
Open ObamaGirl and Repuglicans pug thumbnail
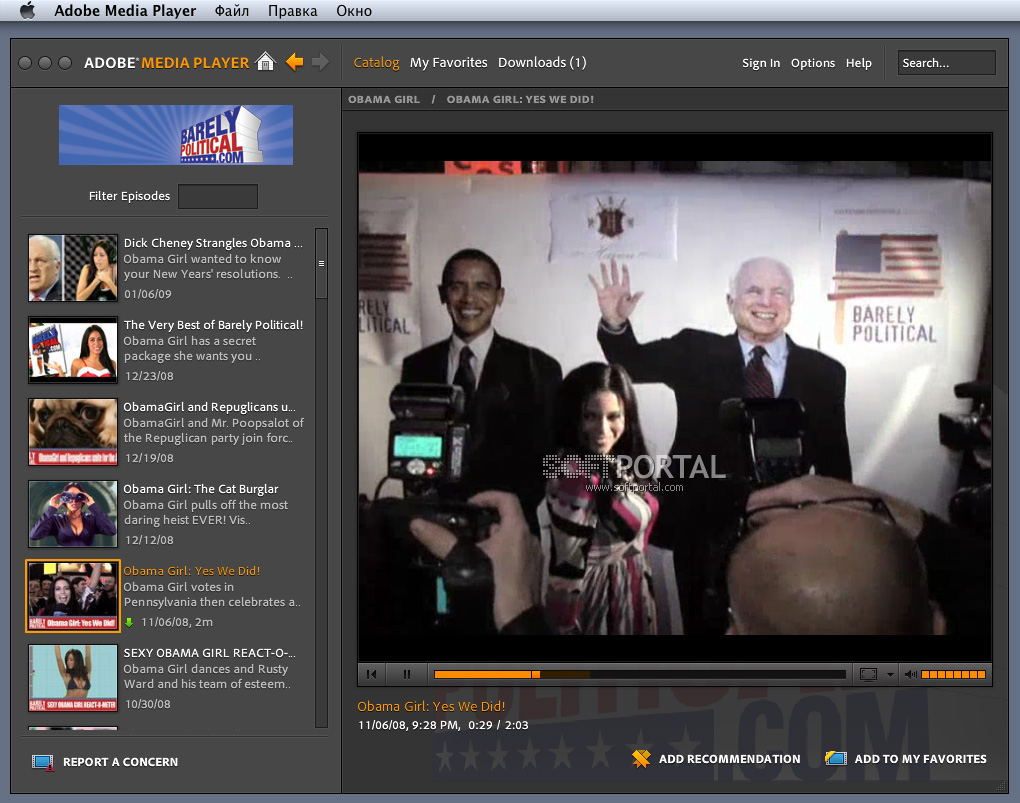73,431
